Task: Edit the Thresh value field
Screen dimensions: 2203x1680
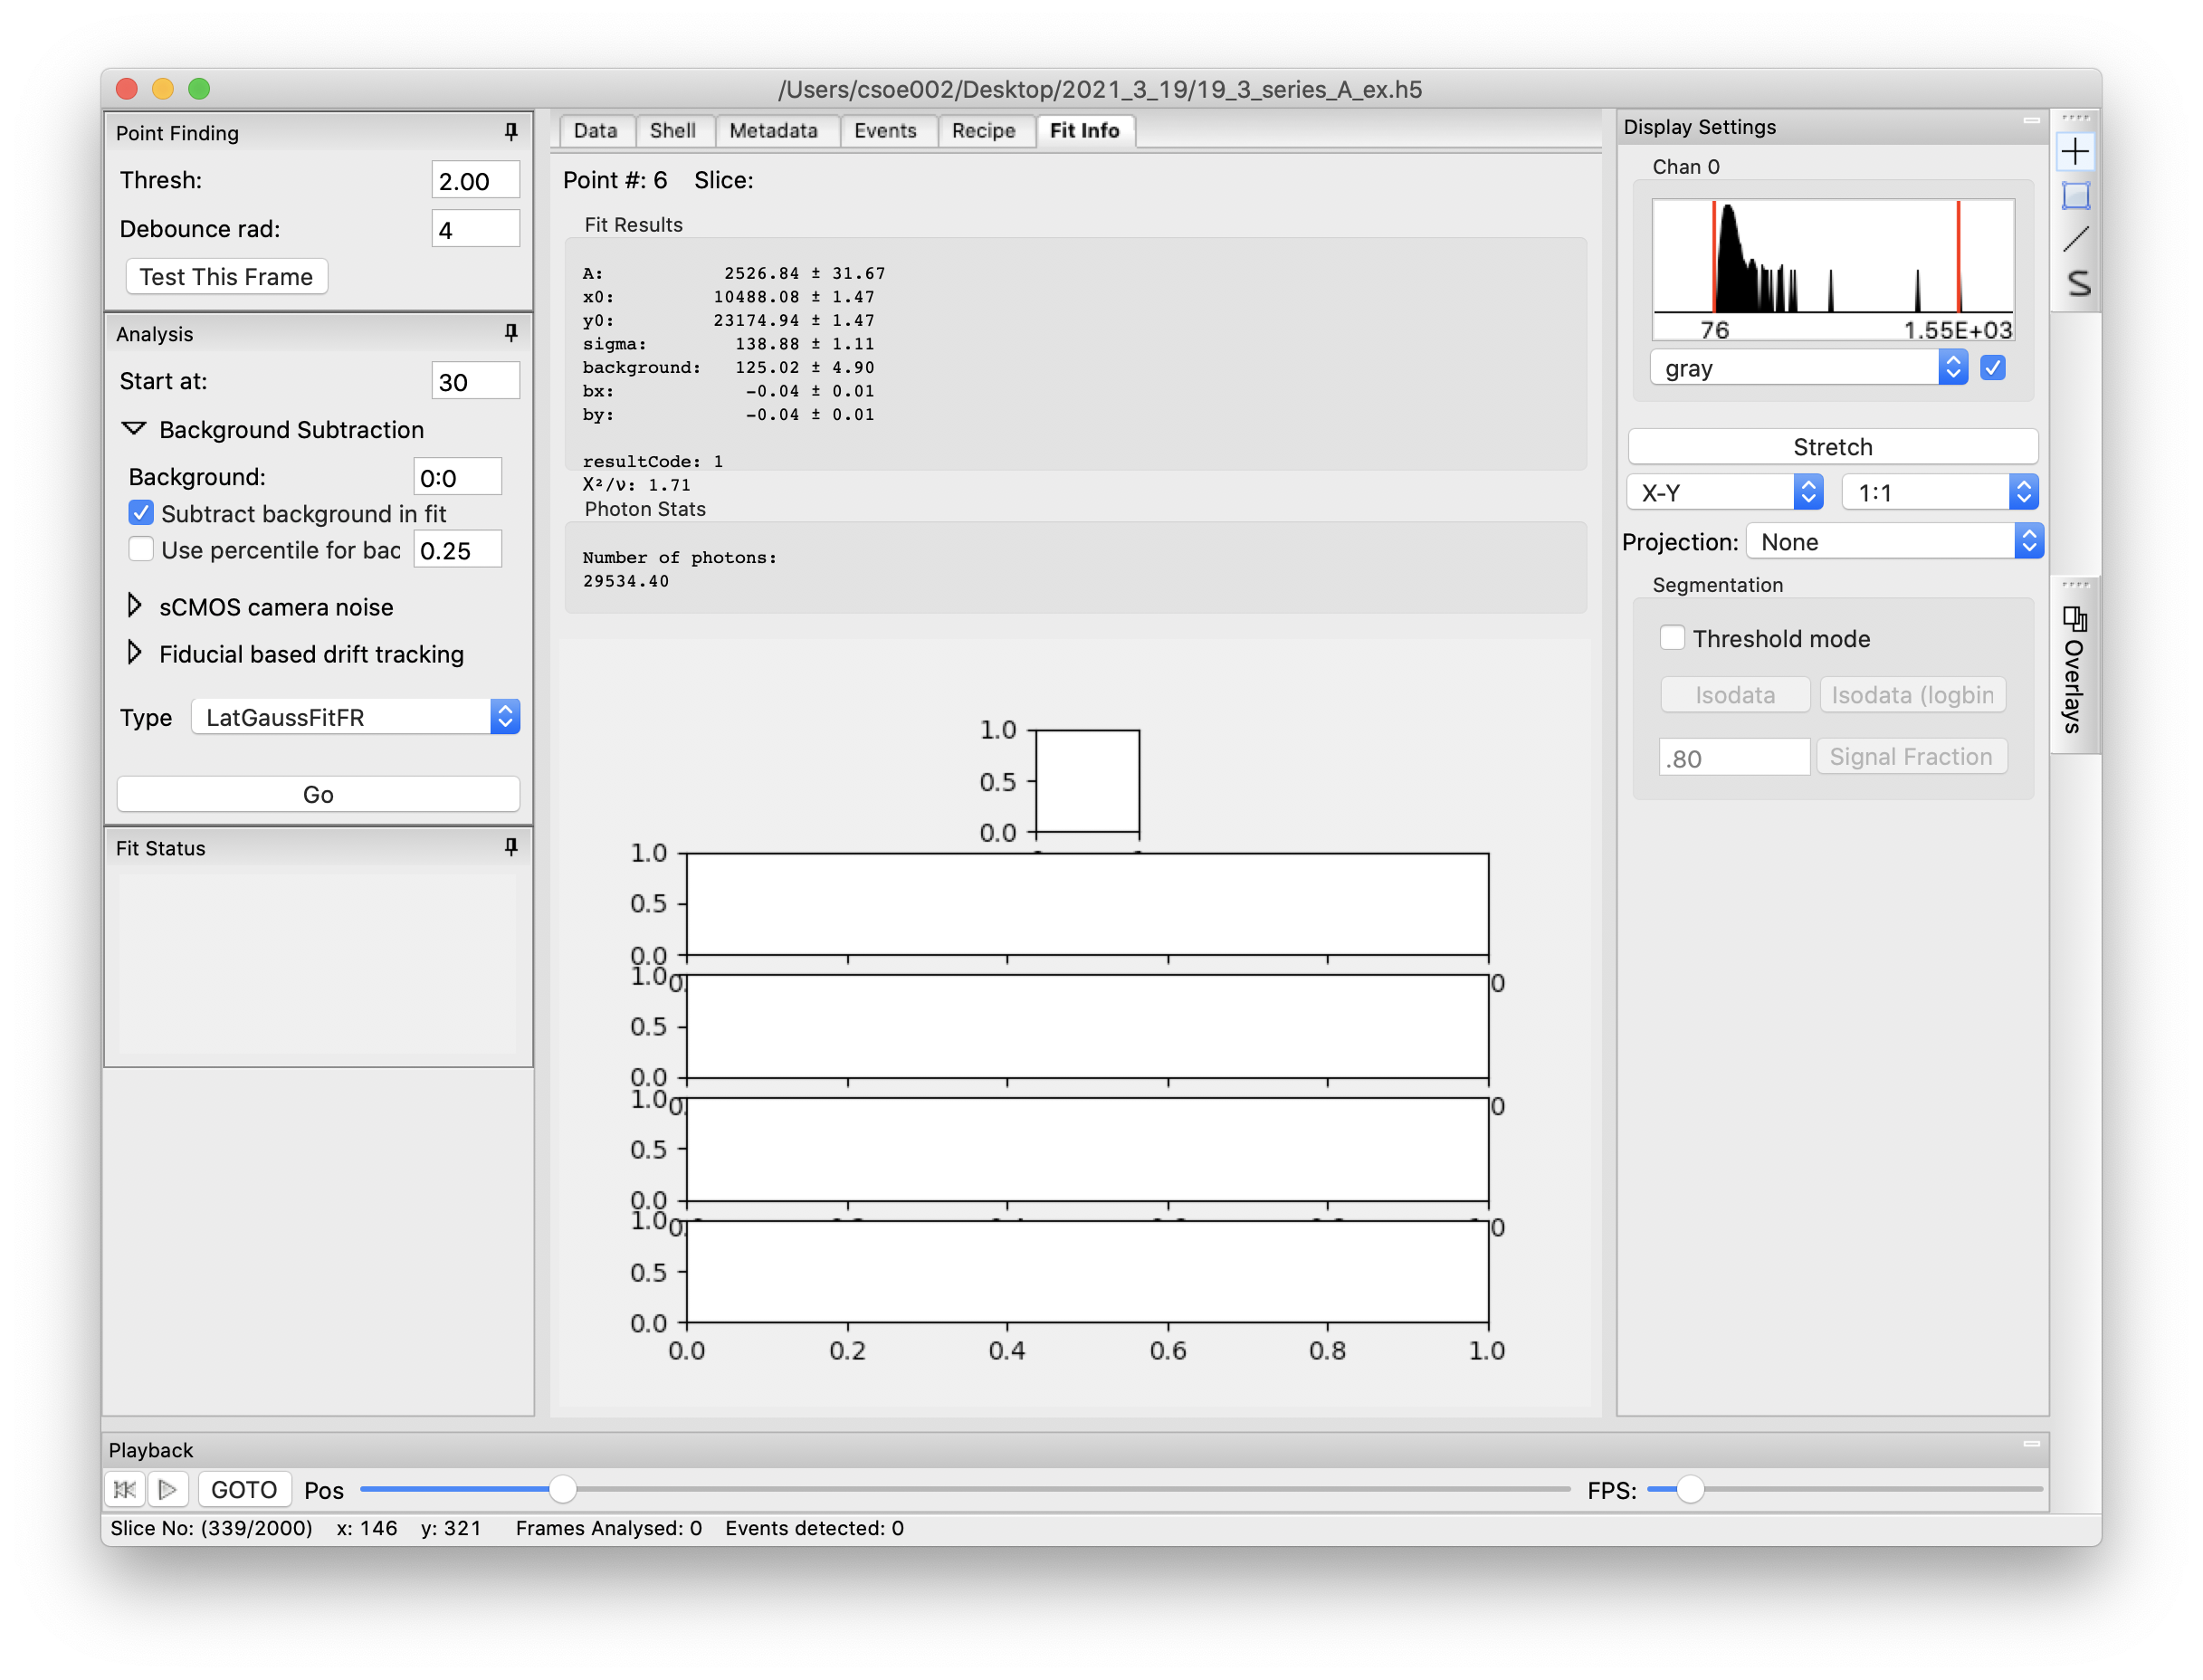Action: coord(474,180)
